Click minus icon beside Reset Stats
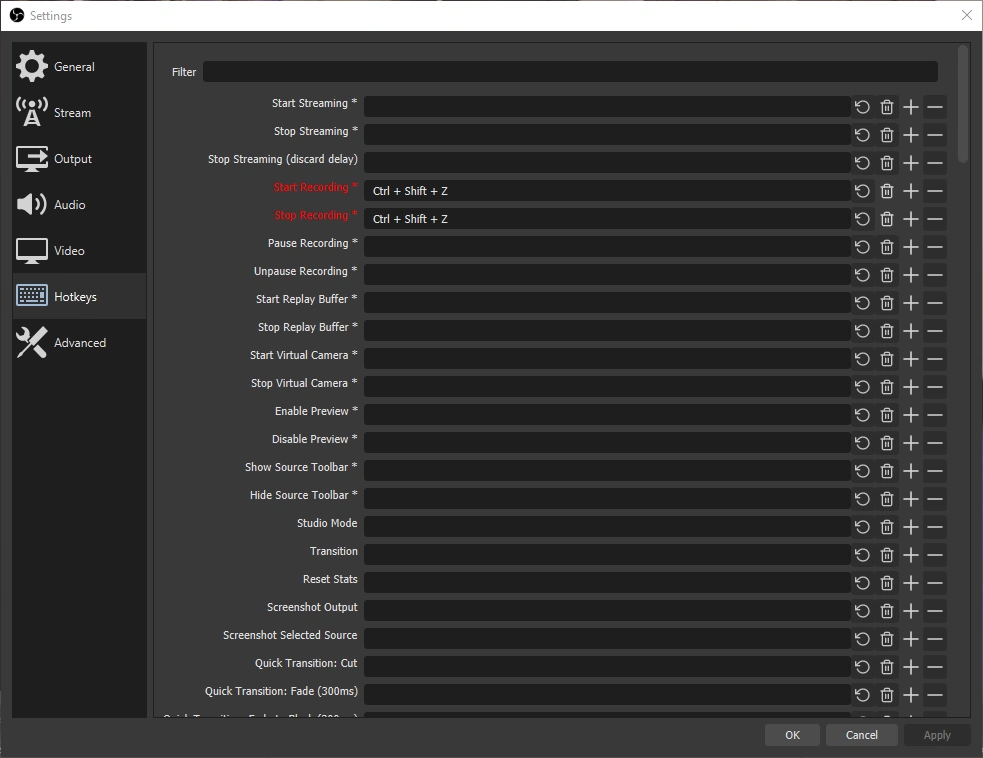 pyautogui.click(x=935, y=583)
